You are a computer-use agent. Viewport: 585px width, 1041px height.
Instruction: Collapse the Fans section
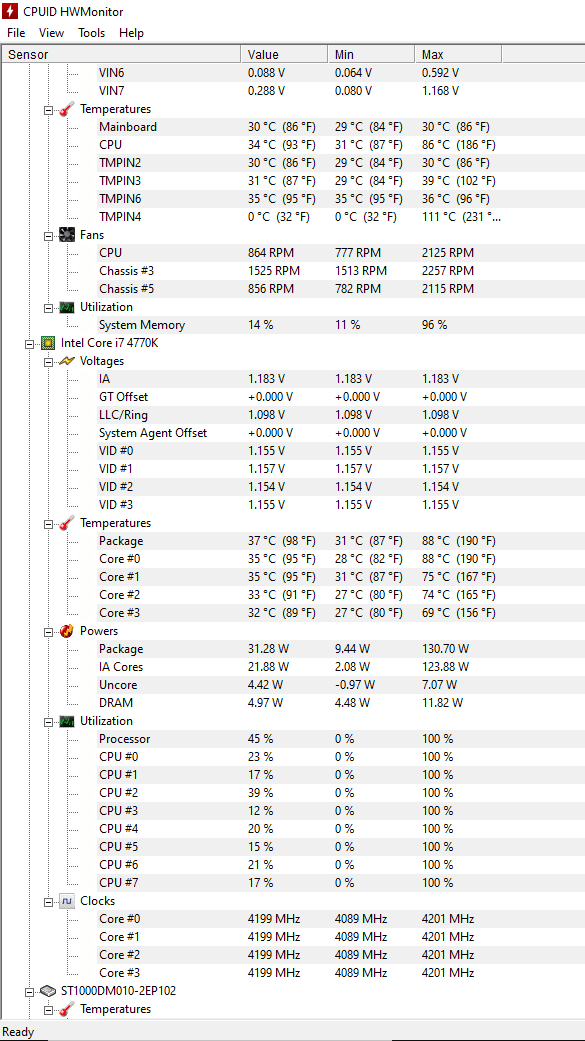[x=48, y=236]
